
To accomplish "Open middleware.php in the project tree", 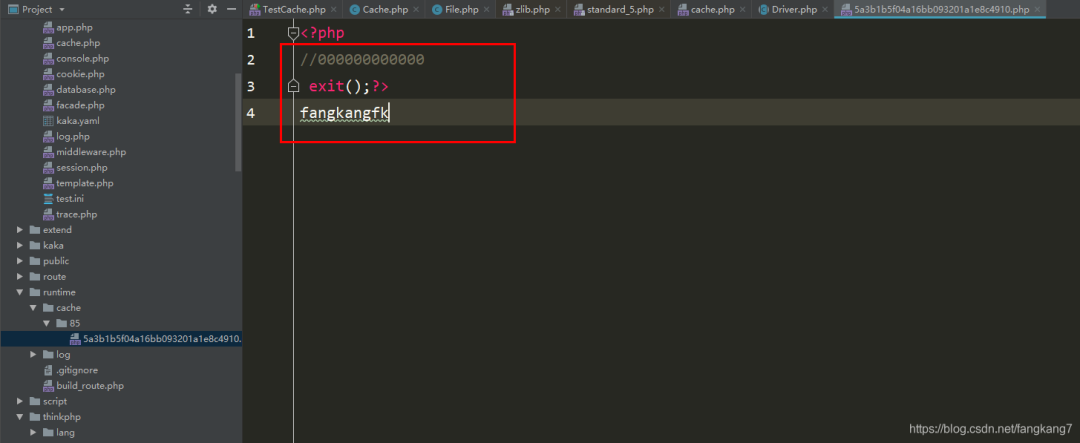I will (91, 152).
